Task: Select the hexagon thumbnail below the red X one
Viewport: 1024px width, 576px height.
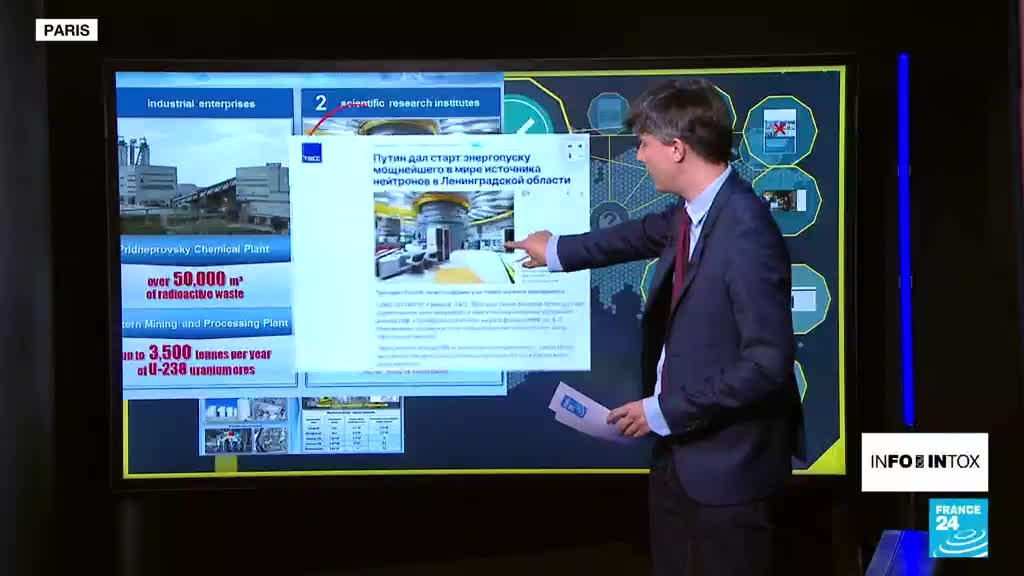Action: coord(787,200)
